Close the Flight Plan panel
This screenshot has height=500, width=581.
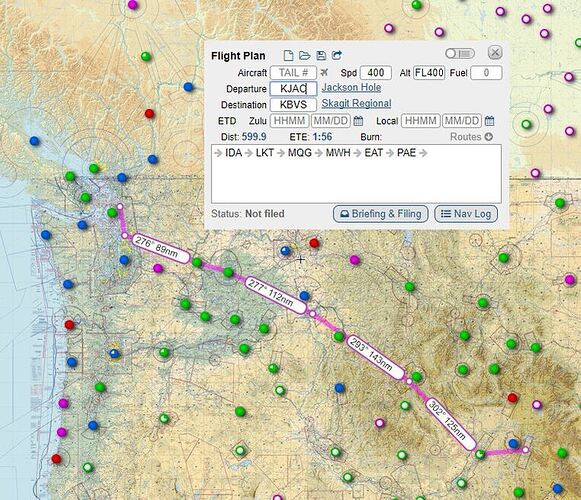point(495,52)
